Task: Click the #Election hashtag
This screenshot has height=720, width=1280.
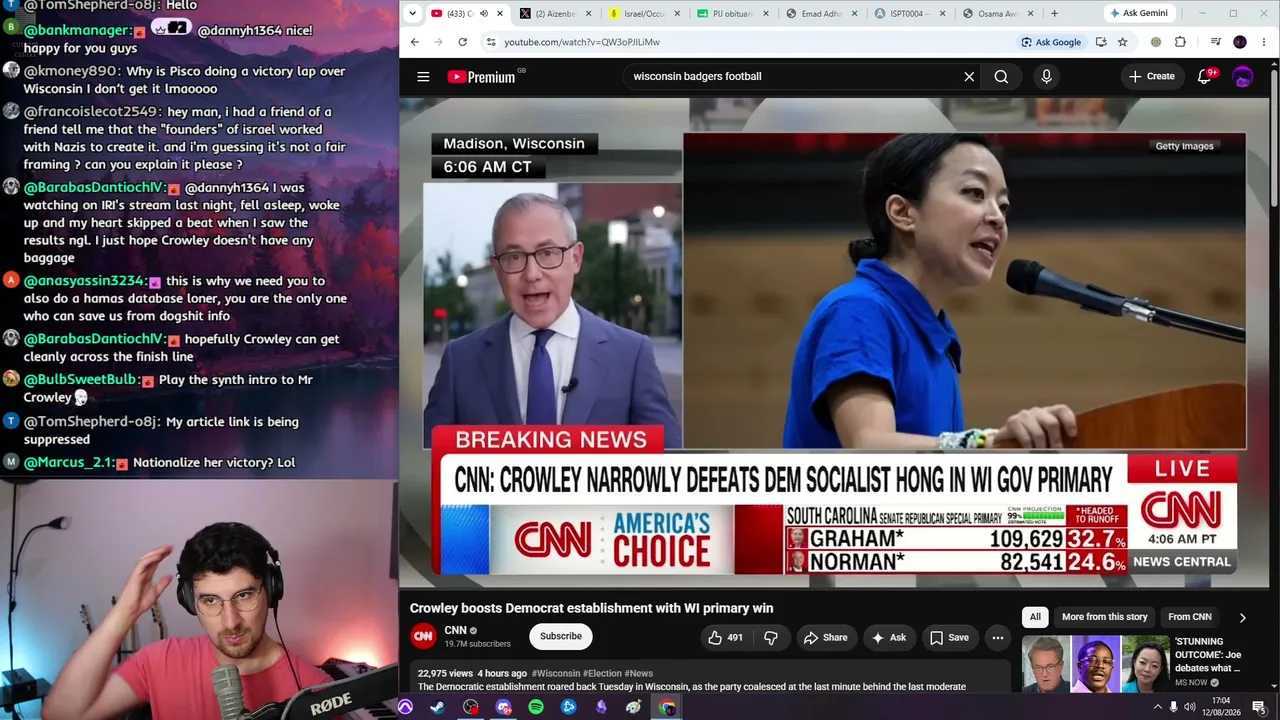Action: (602, 674)
